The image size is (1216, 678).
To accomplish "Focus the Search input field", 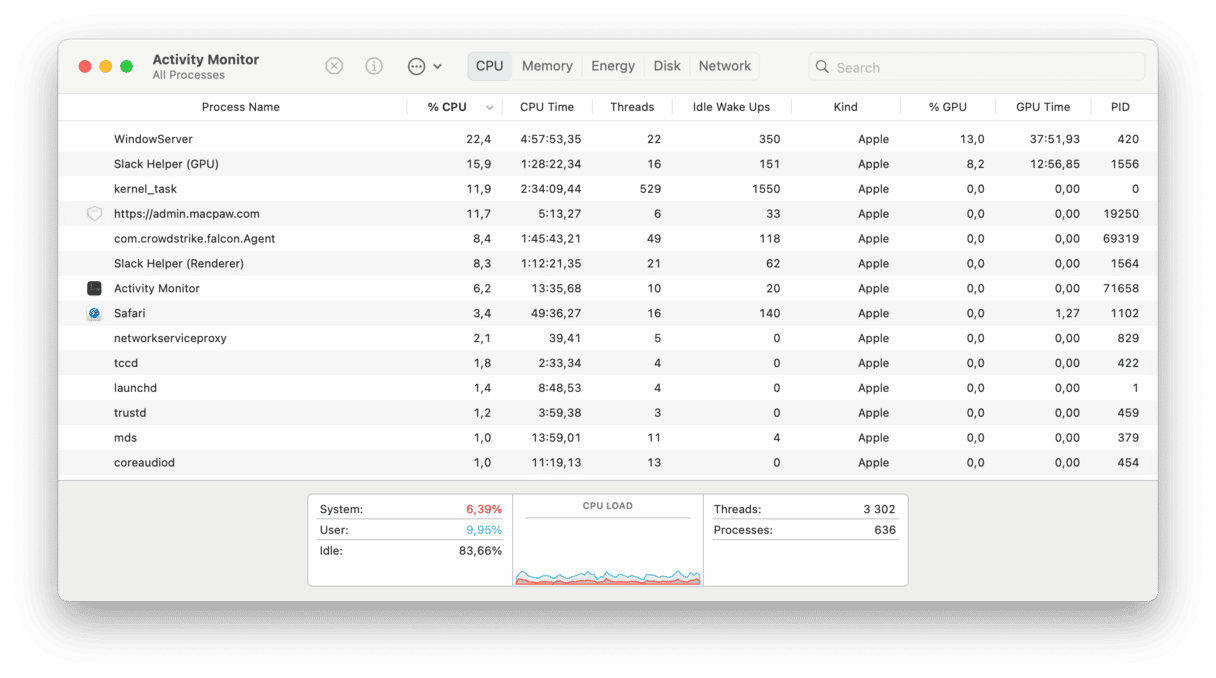I will click(985, 67).
